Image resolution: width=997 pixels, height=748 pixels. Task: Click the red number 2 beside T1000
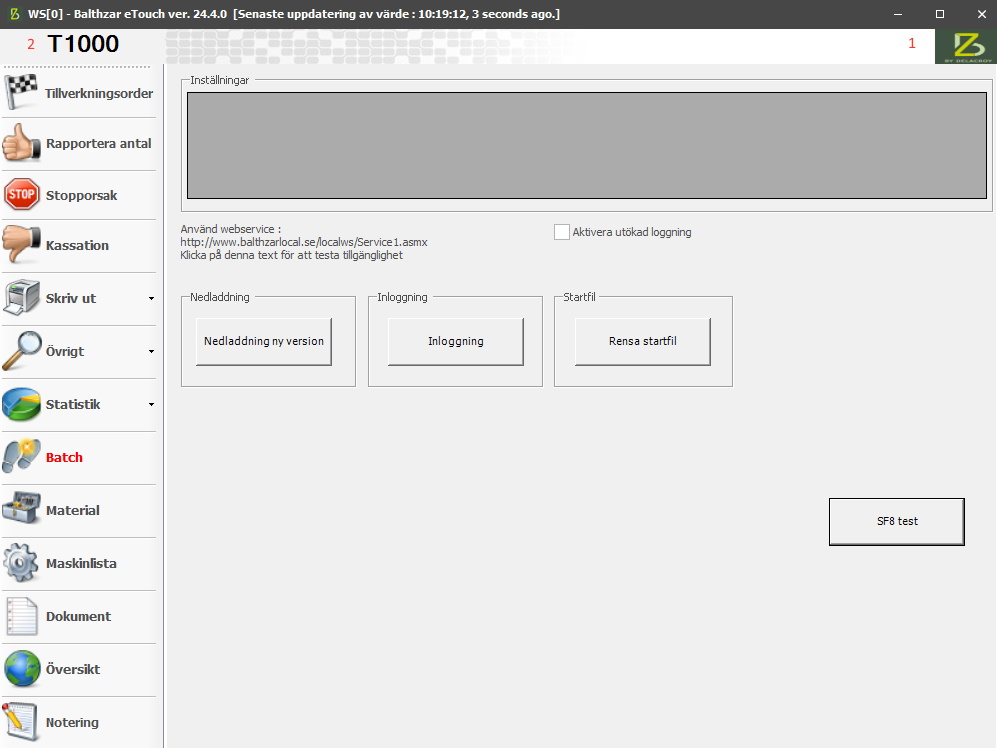point(31,45)
